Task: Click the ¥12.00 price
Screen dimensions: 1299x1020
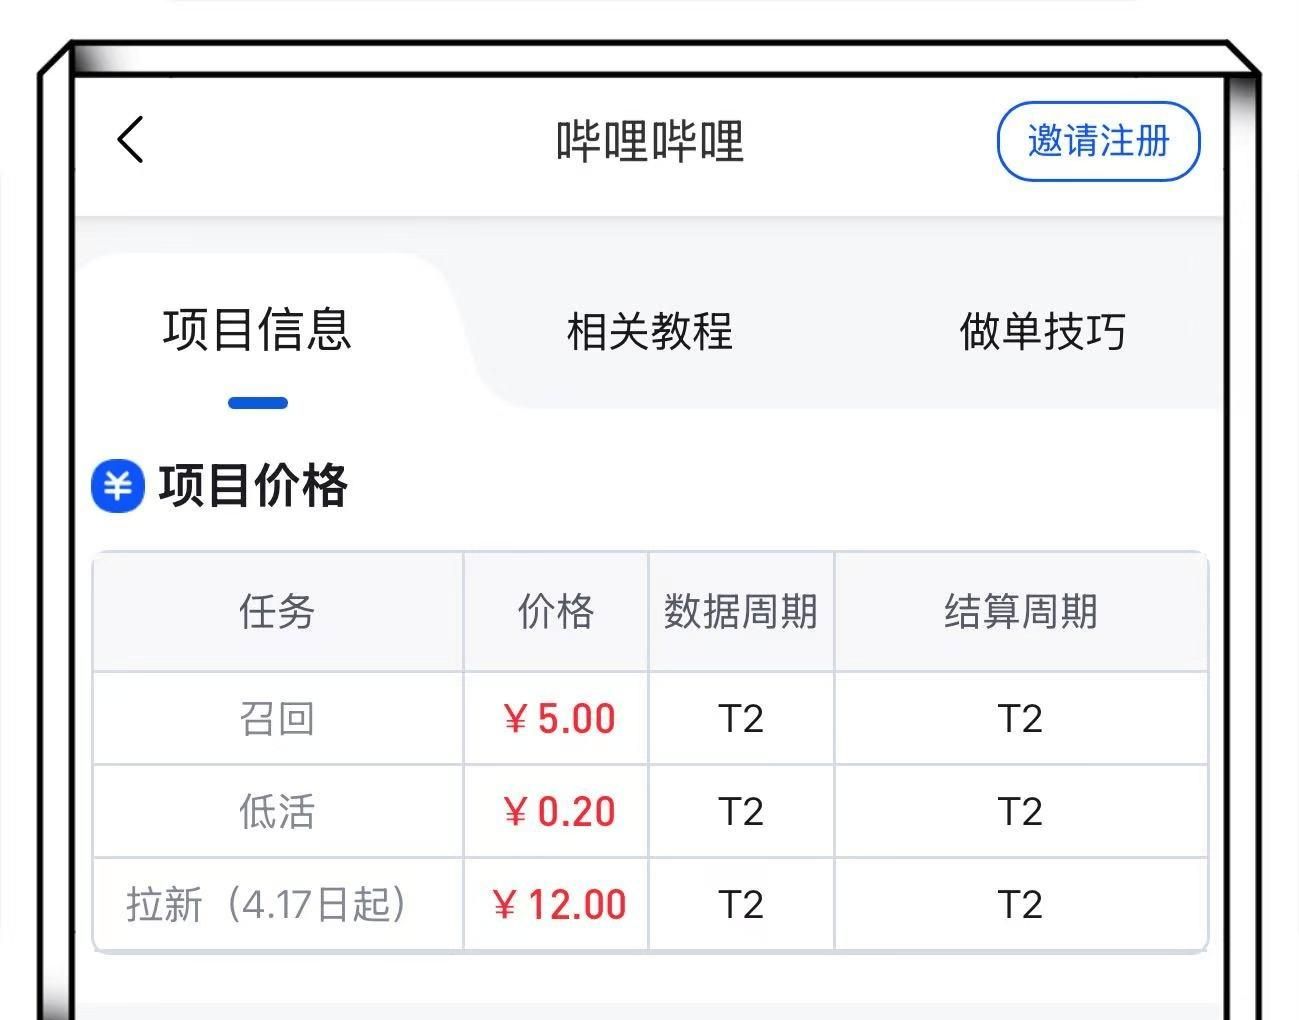Action: pyautogui.click(x=559, y=904)
